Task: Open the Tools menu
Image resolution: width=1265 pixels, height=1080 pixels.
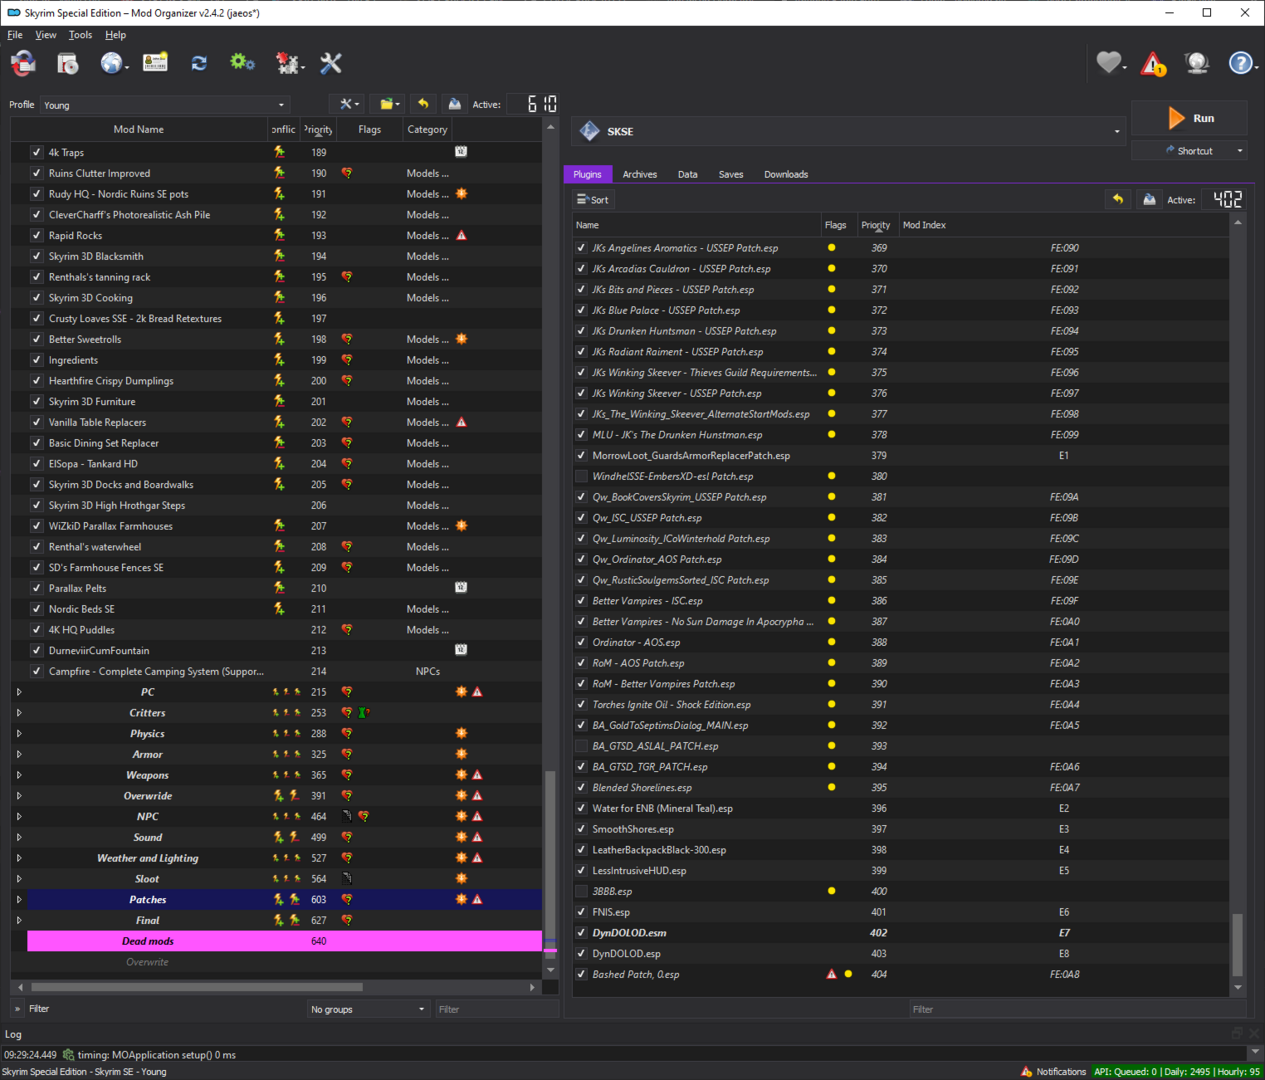Action: (80, 35)
